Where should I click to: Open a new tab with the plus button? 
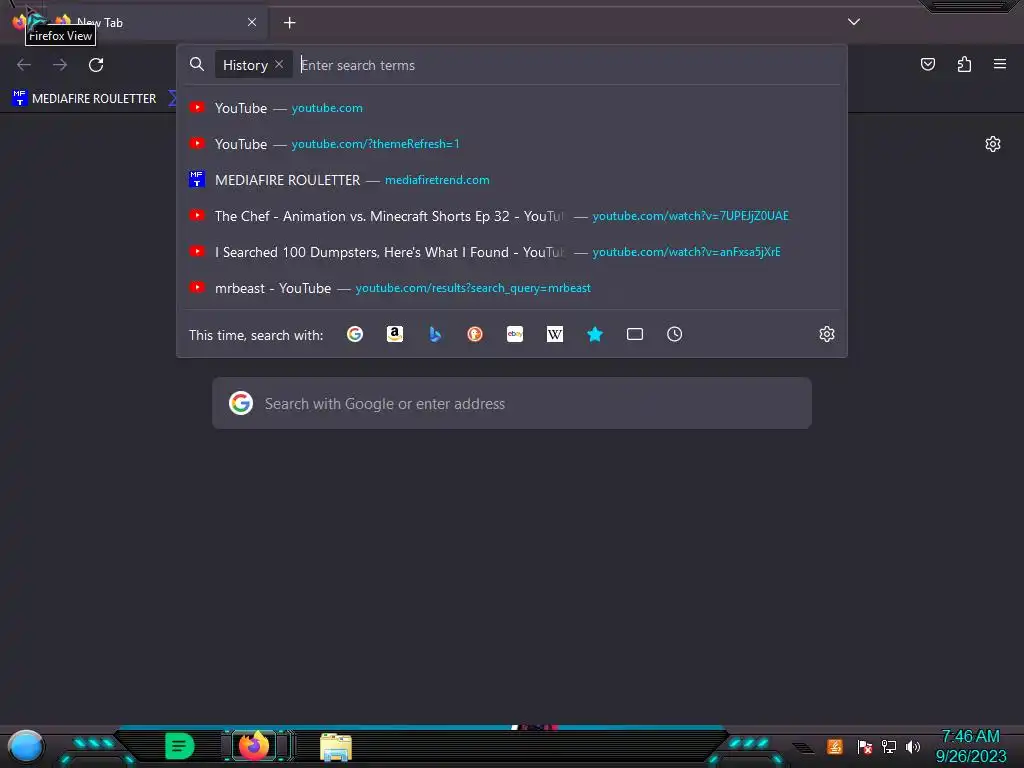click(289, 23)
